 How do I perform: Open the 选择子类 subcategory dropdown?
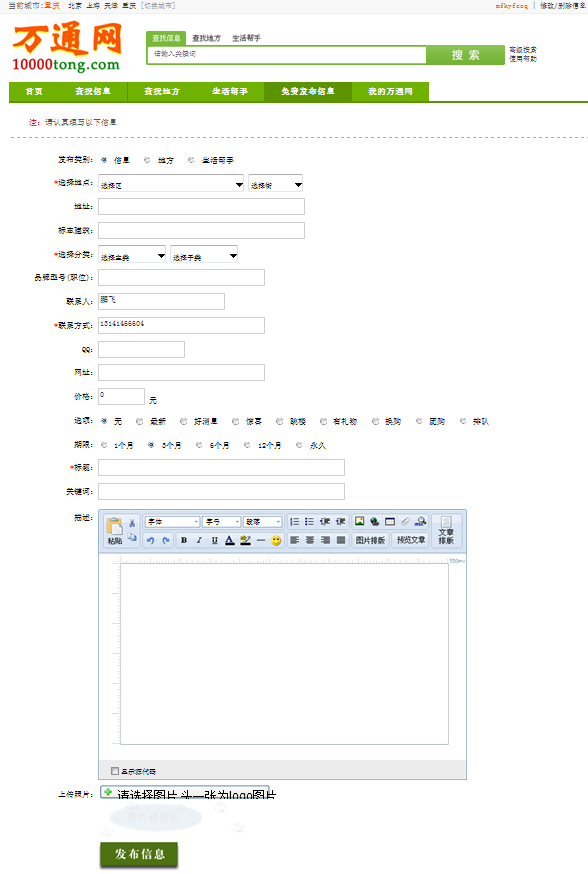click(x=204, y=256)
